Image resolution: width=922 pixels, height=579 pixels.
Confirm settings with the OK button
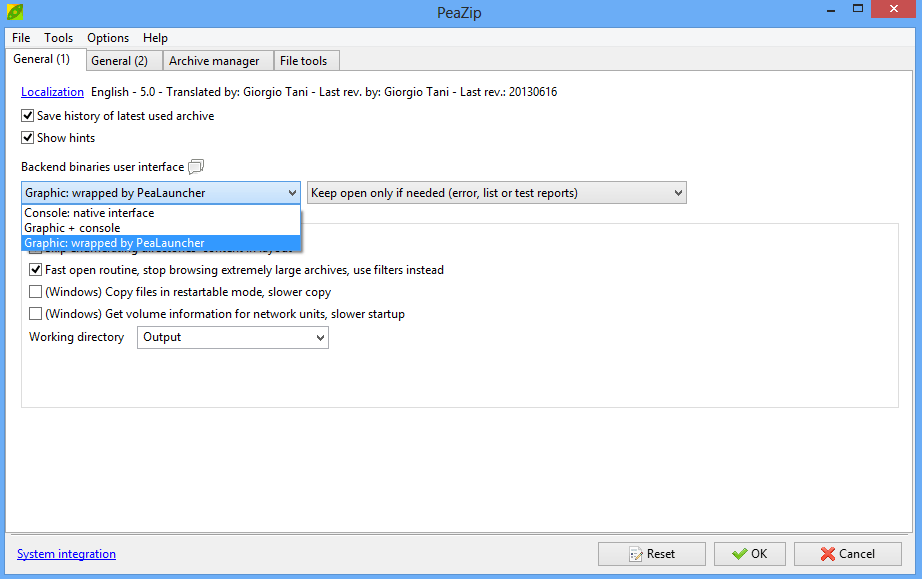750,554
